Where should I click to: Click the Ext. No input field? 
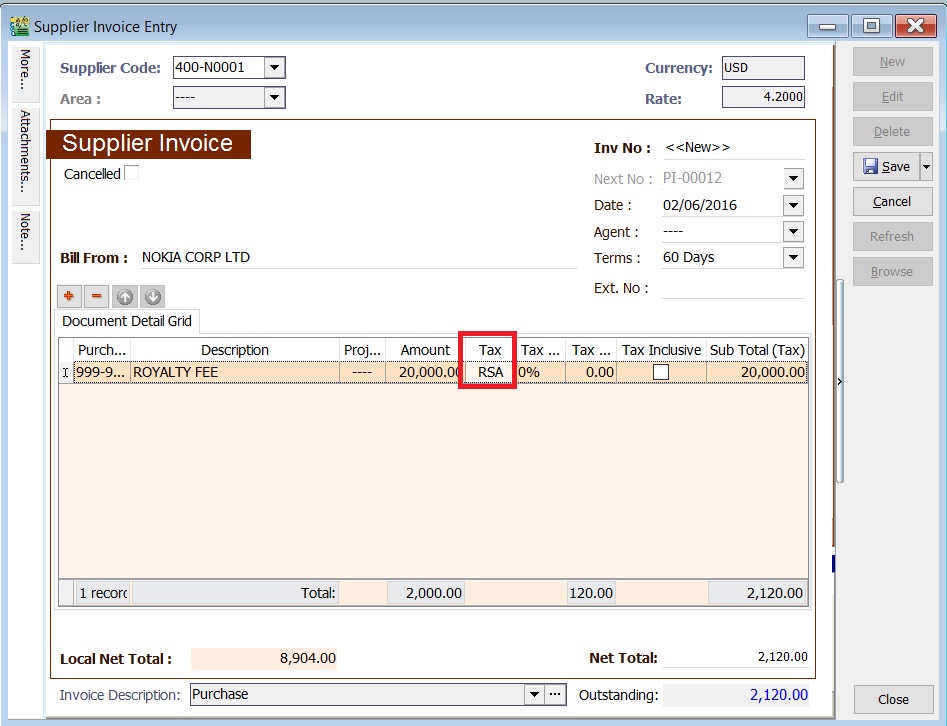point(732,288)
